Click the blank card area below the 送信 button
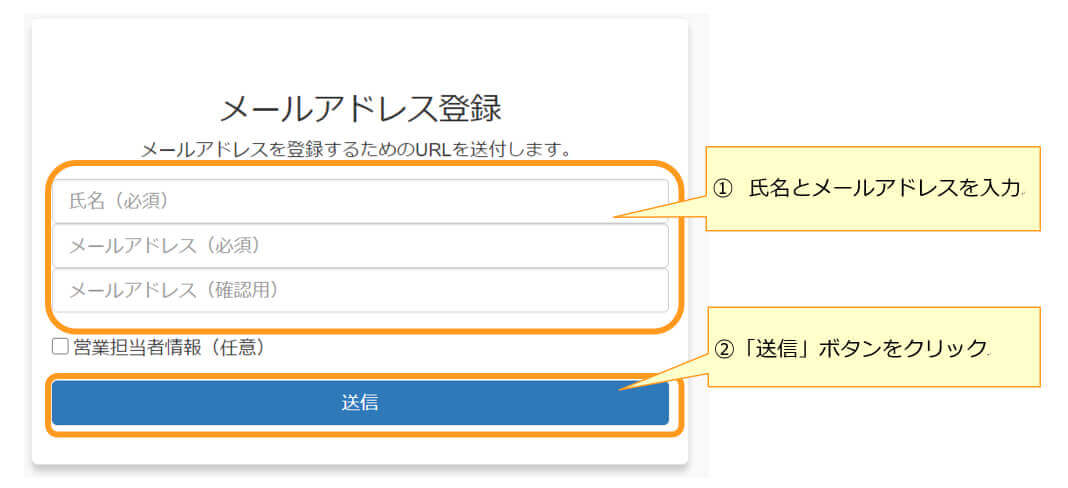This screenshot has width=1068, height=488. (x=360, y=448)
